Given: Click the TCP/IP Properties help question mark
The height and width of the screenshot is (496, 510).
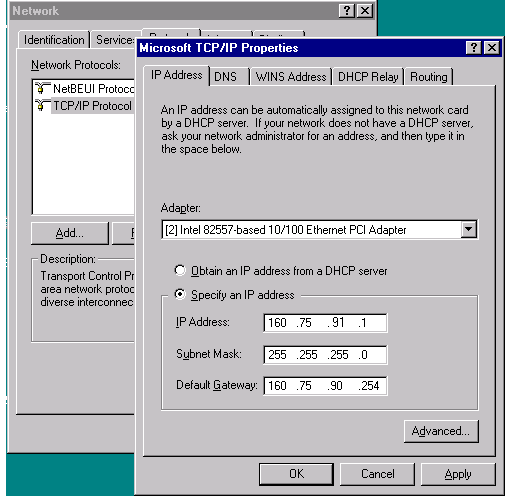Looking at the screenshot, I should (473, 48).
